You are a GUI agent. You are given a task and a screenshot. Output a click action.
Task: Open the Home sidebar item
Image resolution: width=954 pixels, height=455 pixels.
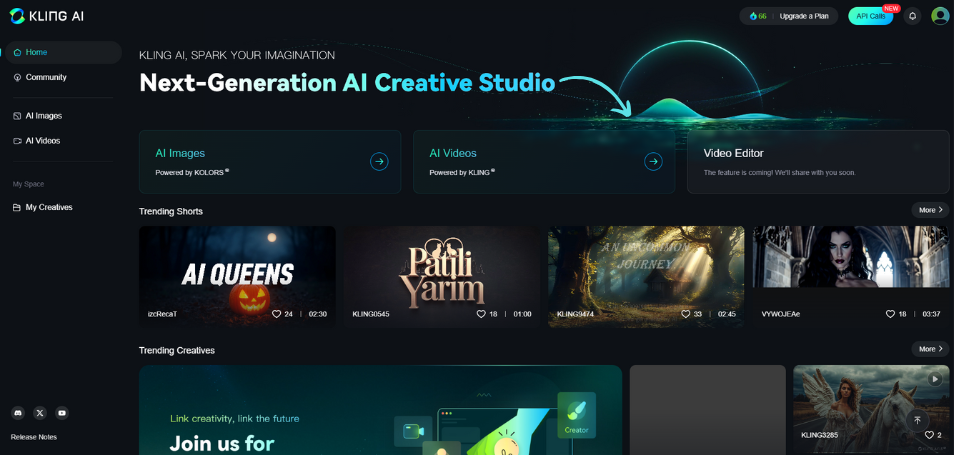pyautogui.click(x=62, y=52)
